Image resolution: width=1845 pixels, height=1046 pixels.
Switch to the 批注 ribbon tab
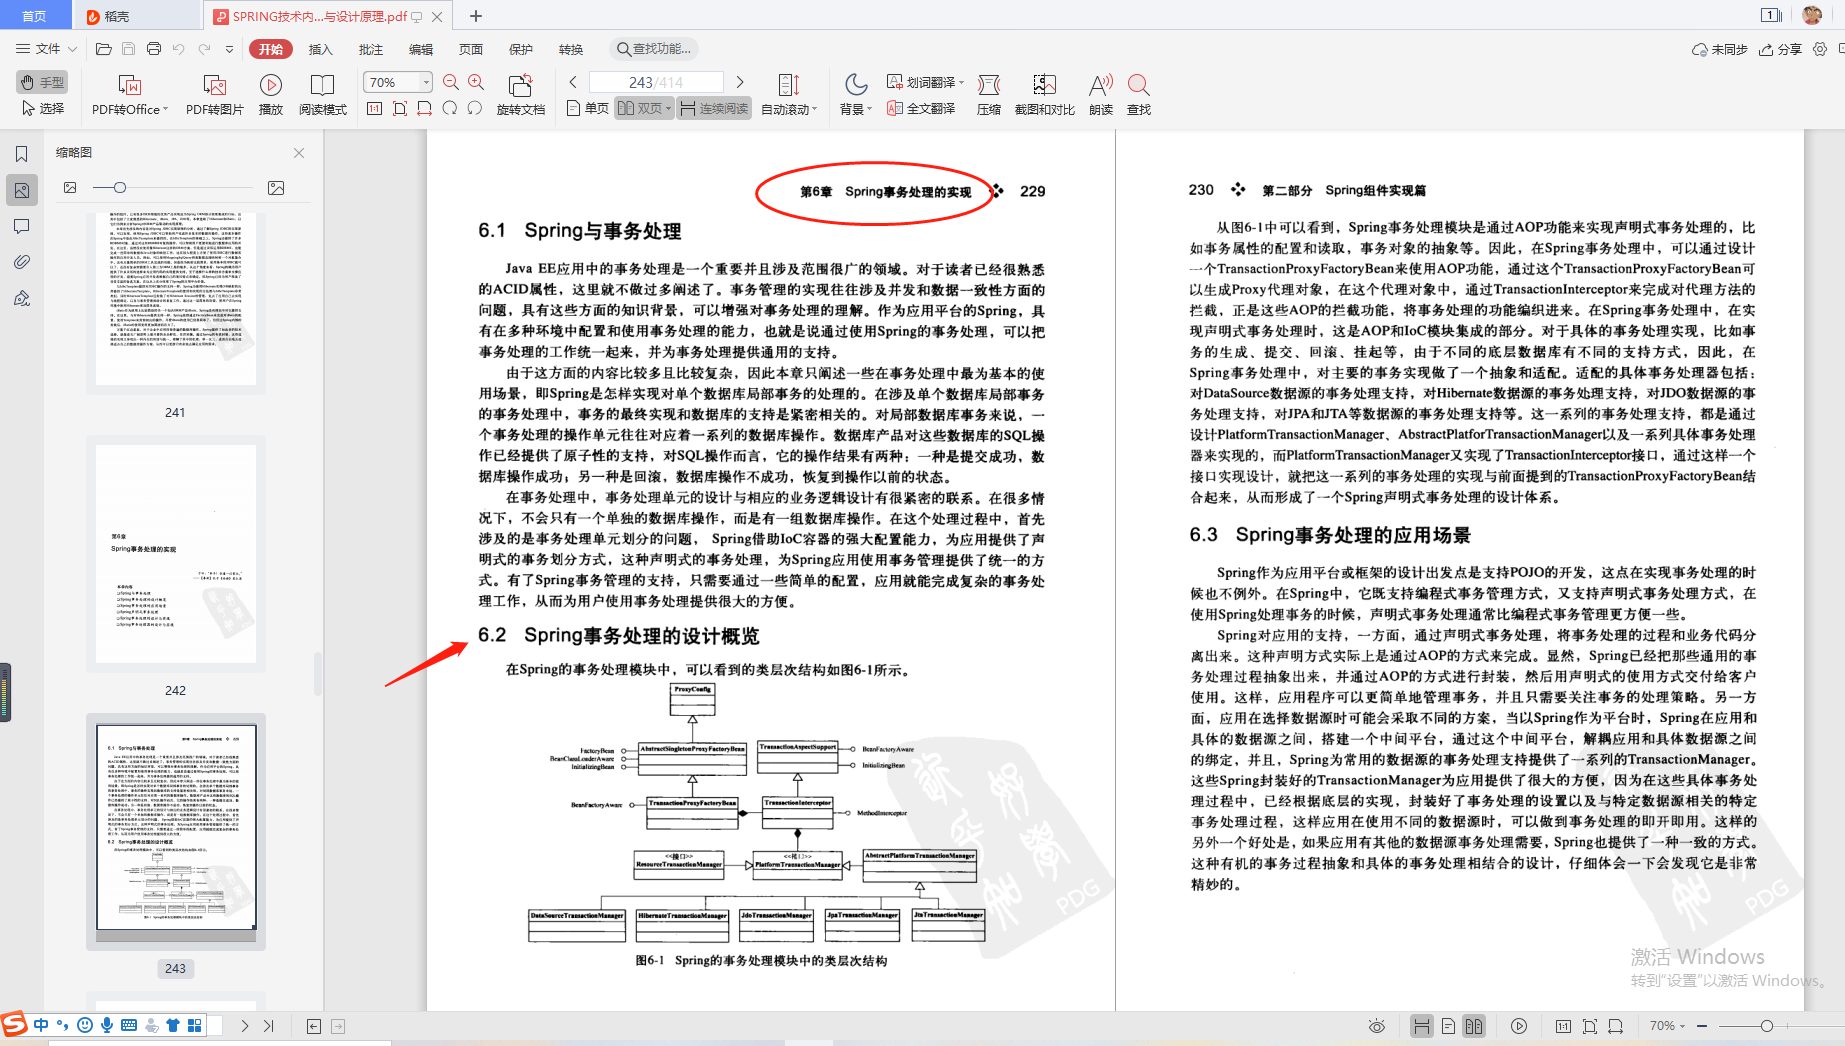coord(370,49)
